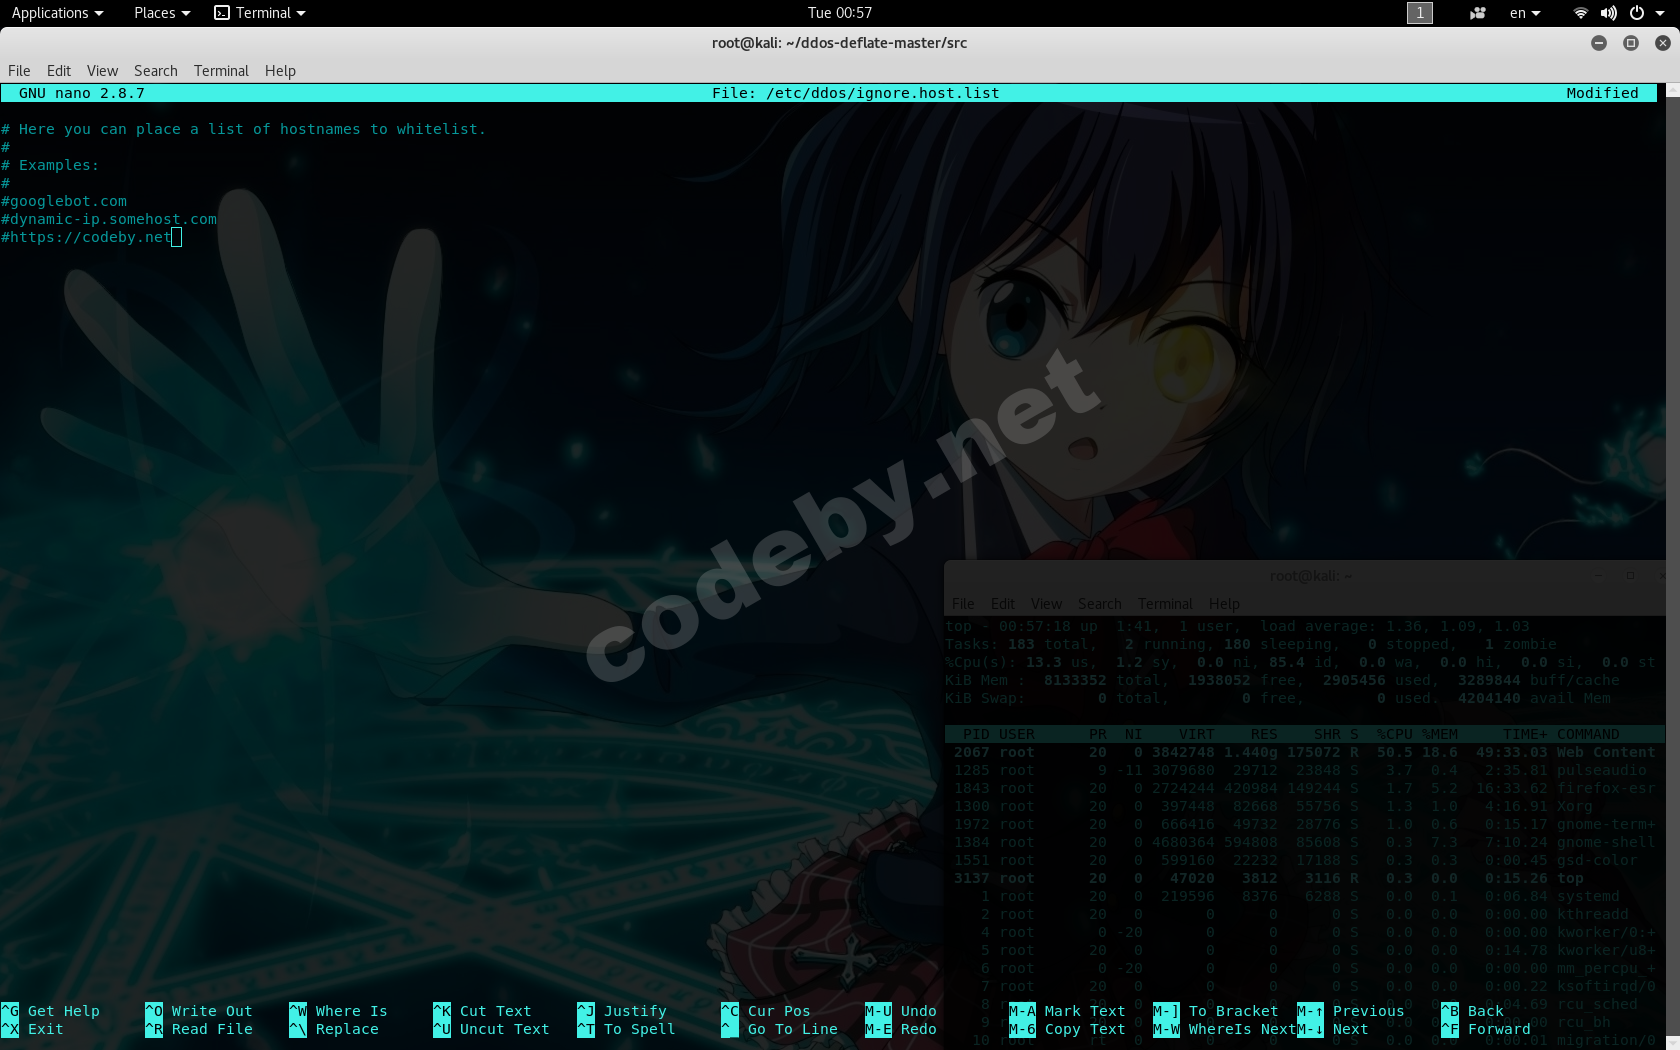Click the Exit shortcut label in nano
1680x1050 pixels.
click(46, 1029)
